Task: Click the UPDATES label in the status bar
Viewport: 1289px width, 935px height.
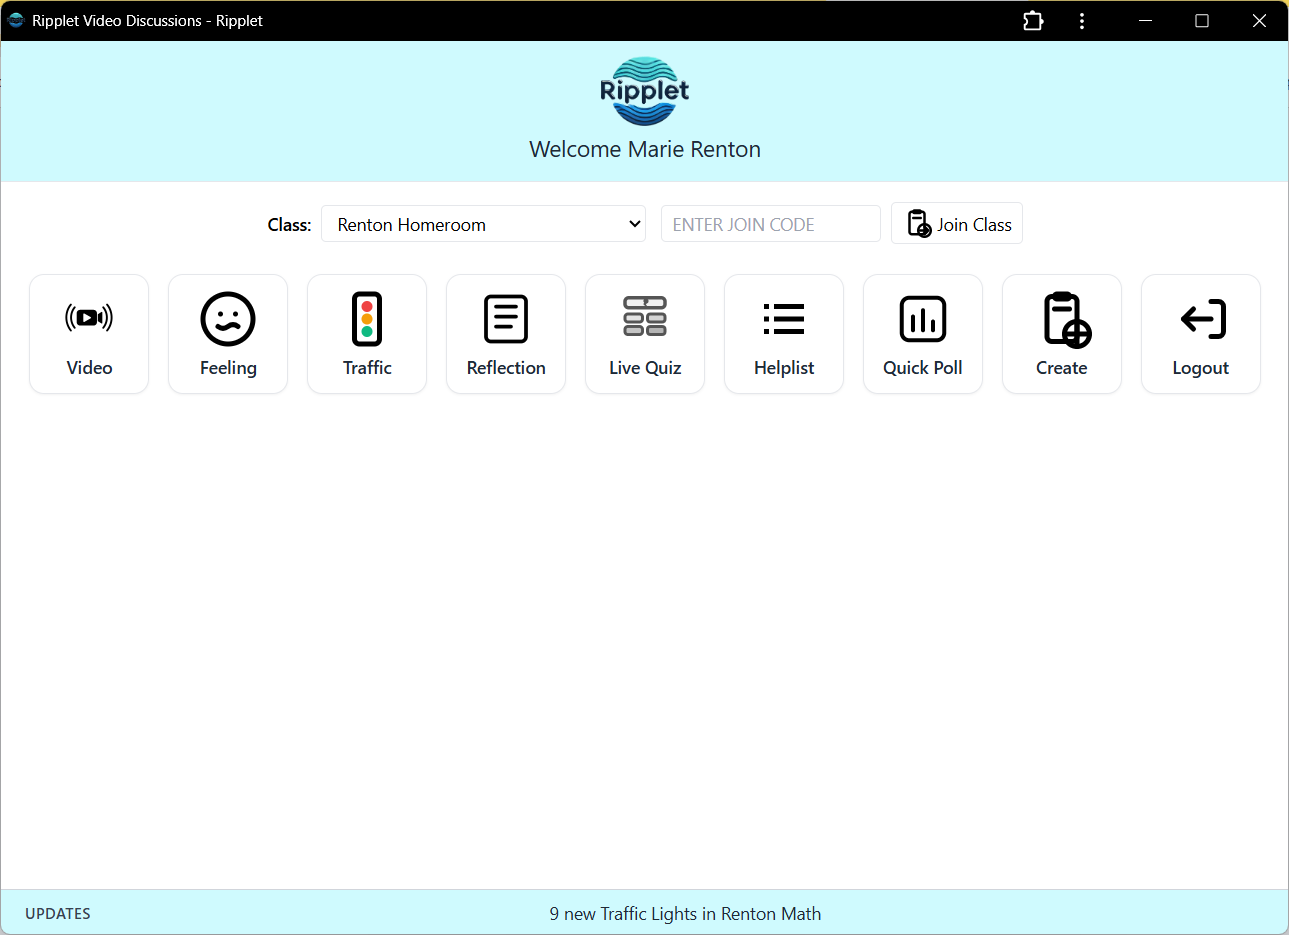Action: 57,913
